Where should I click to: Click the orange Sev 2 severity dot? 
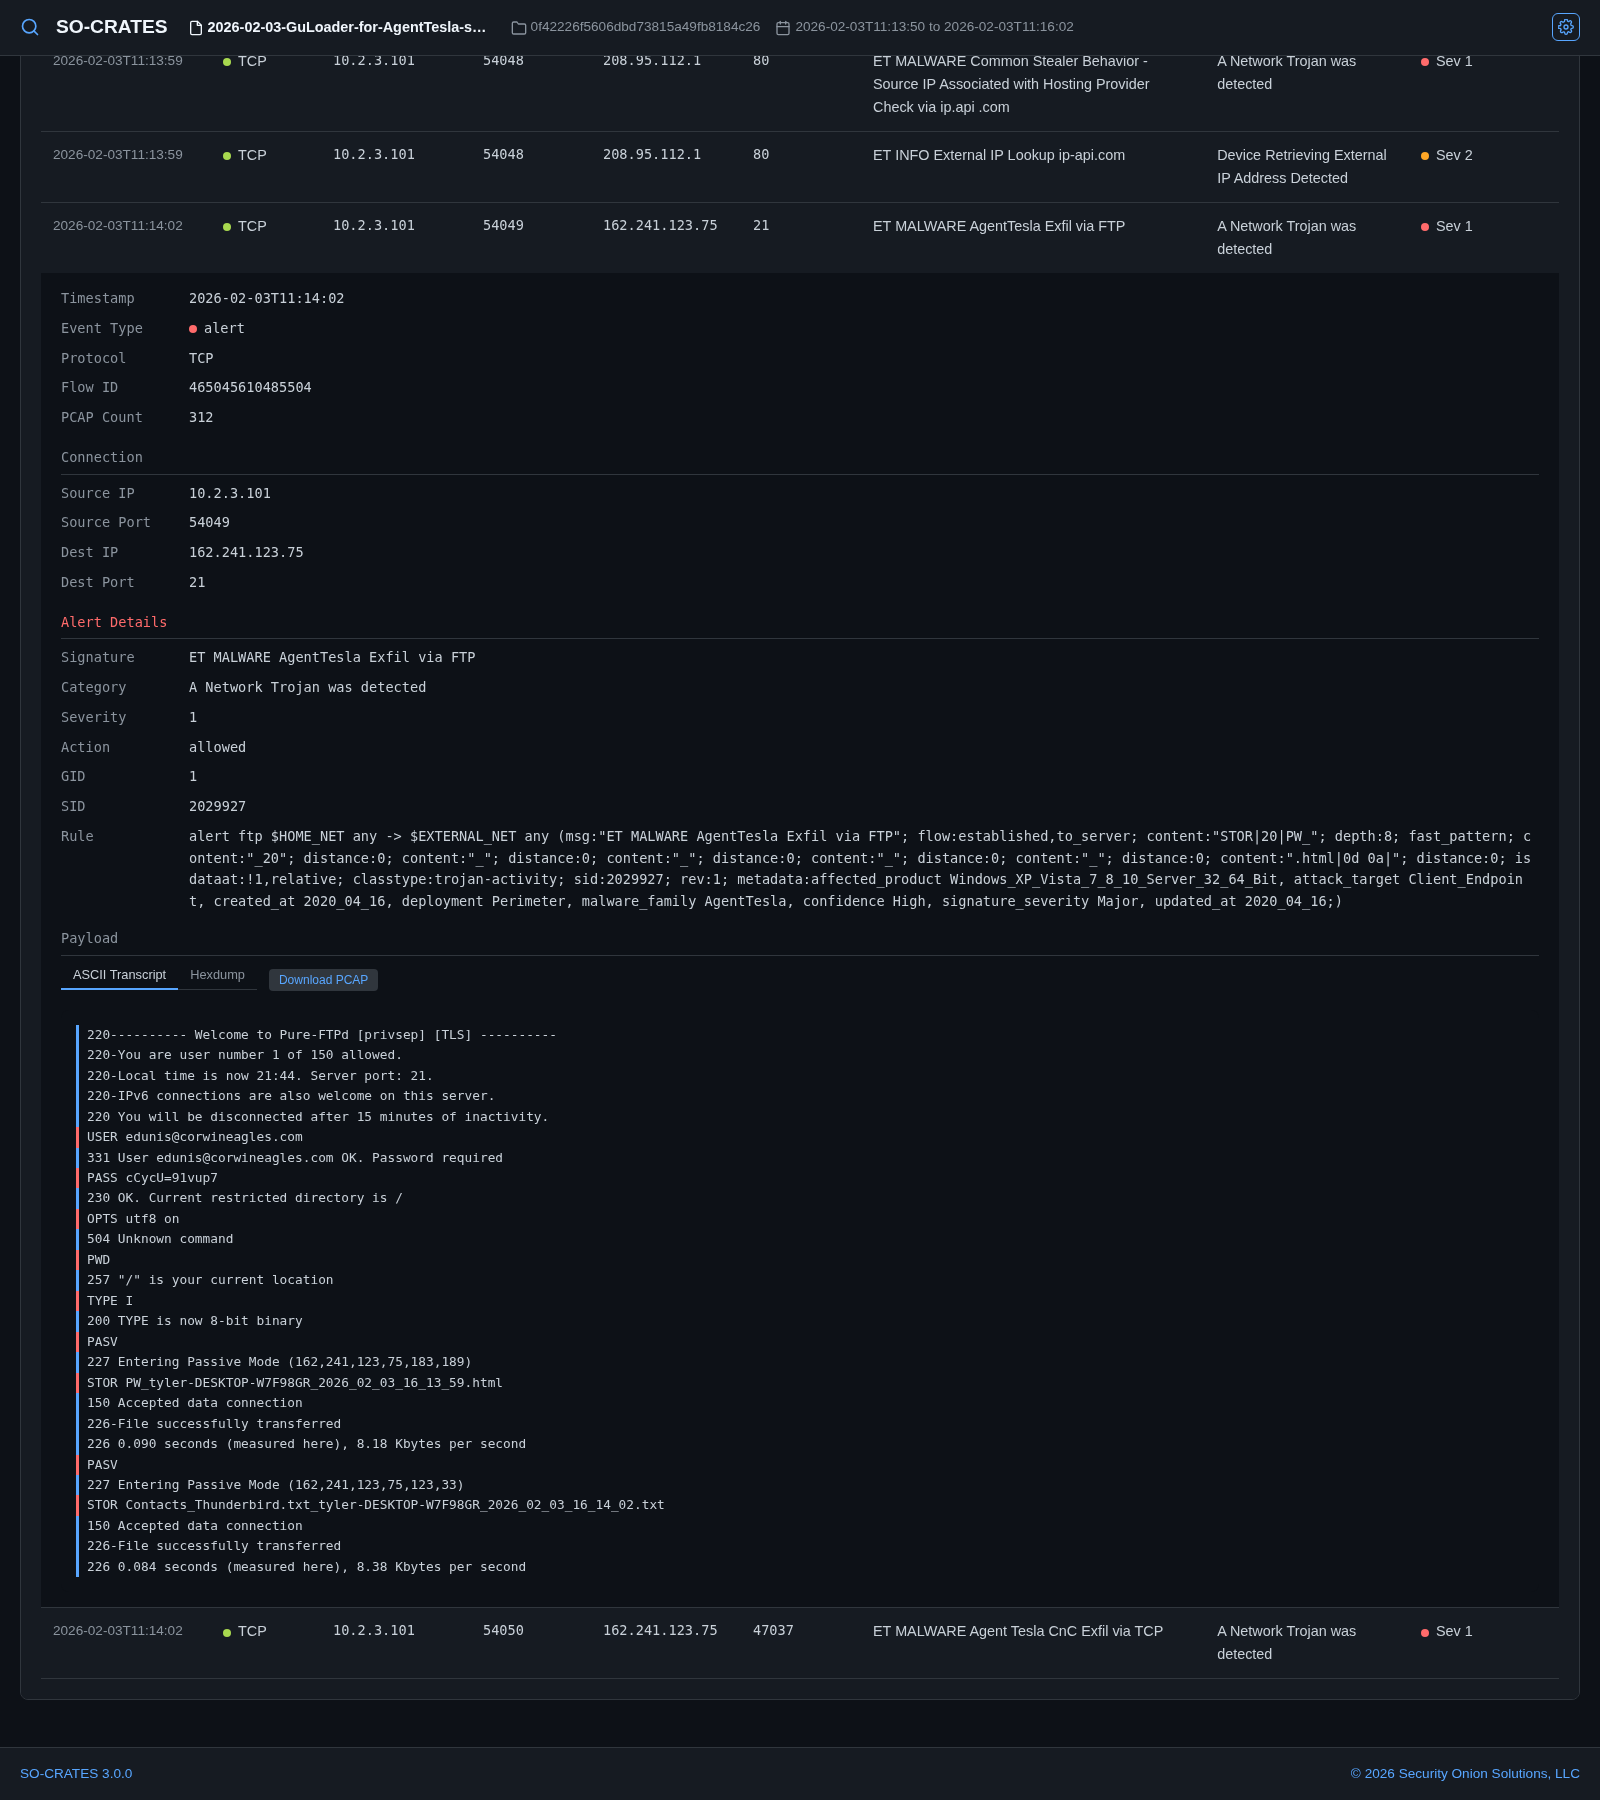point(1425,156)
